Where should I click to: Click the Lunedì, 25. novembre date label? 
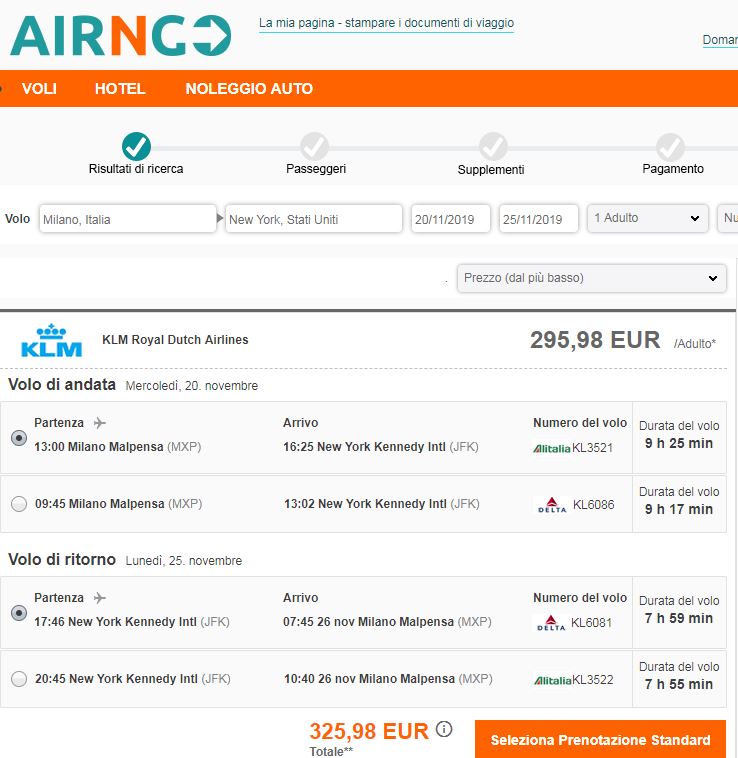[x=184, y=561]
